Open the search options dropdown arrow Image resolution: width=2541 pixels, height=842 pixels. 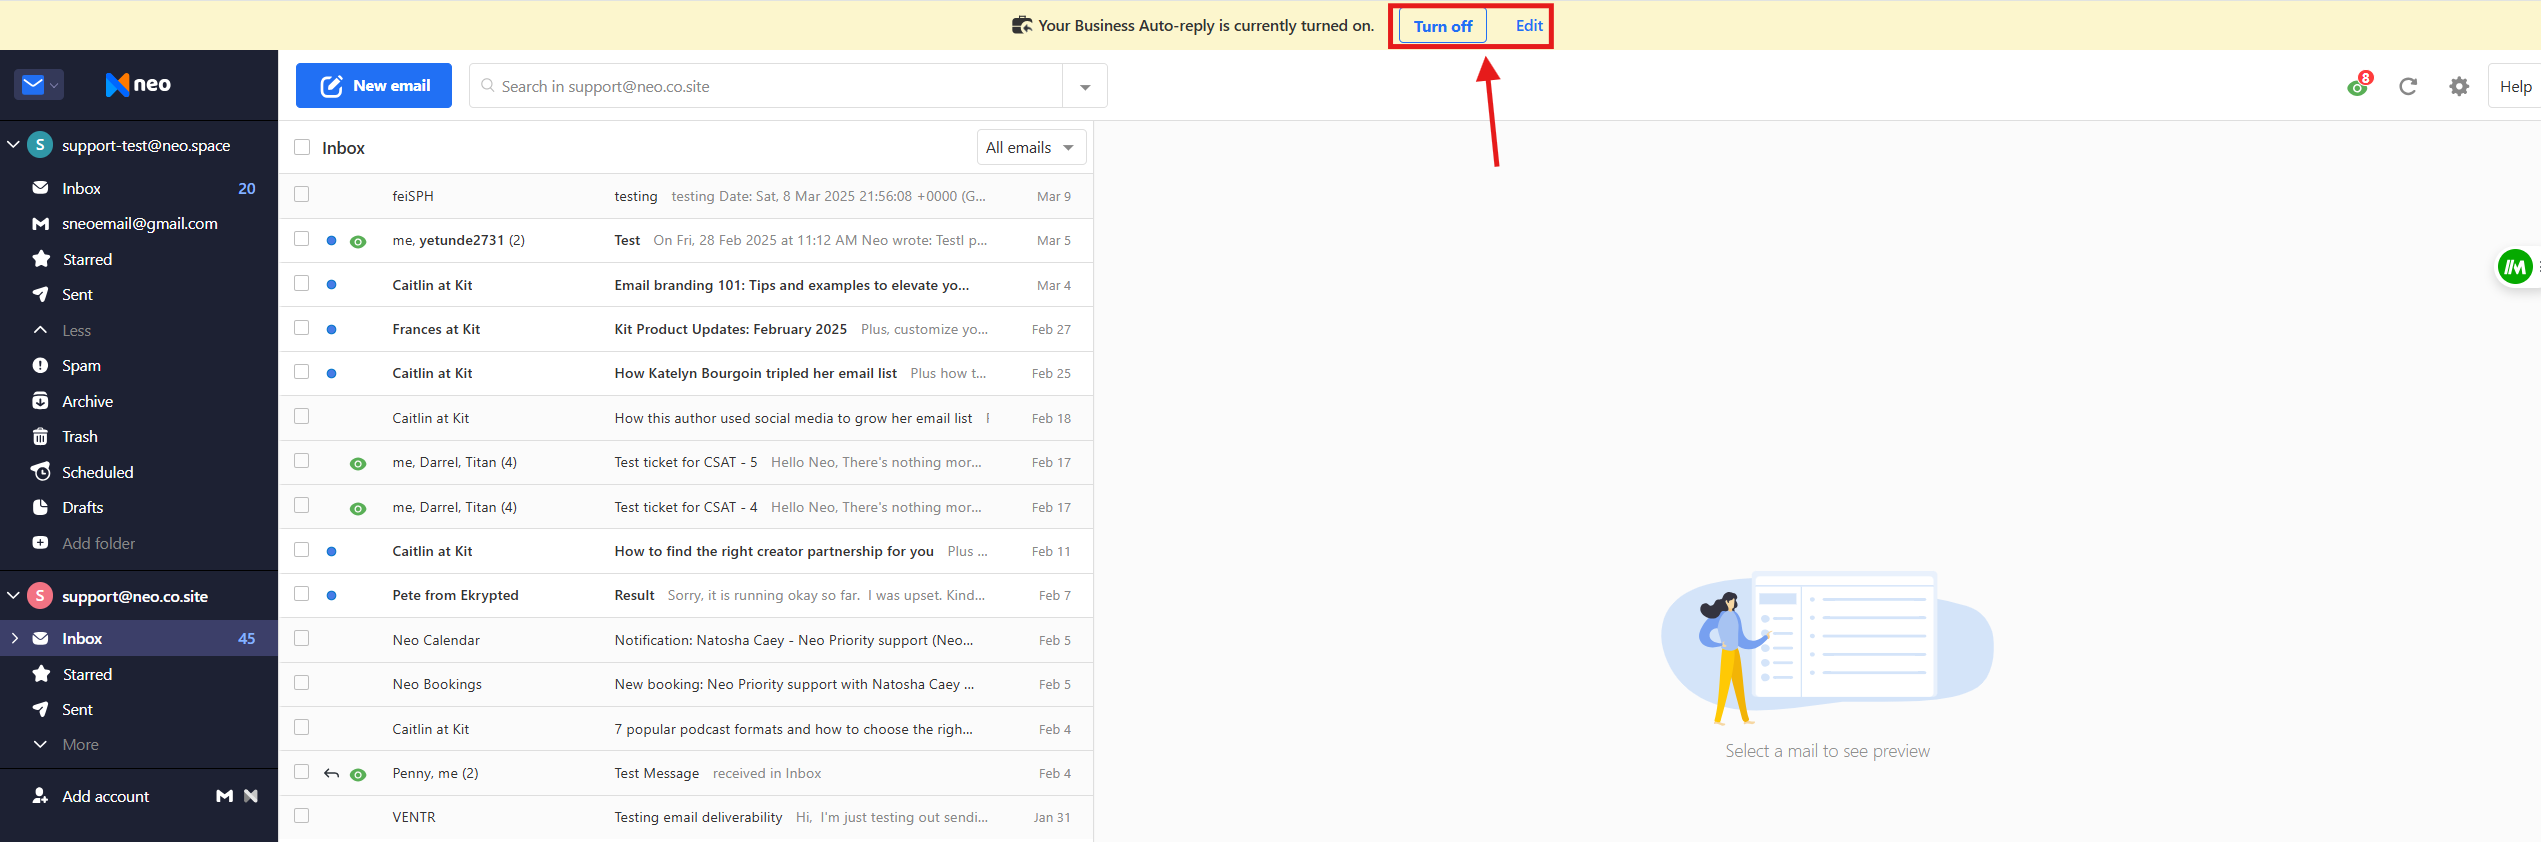point(1085,87)
